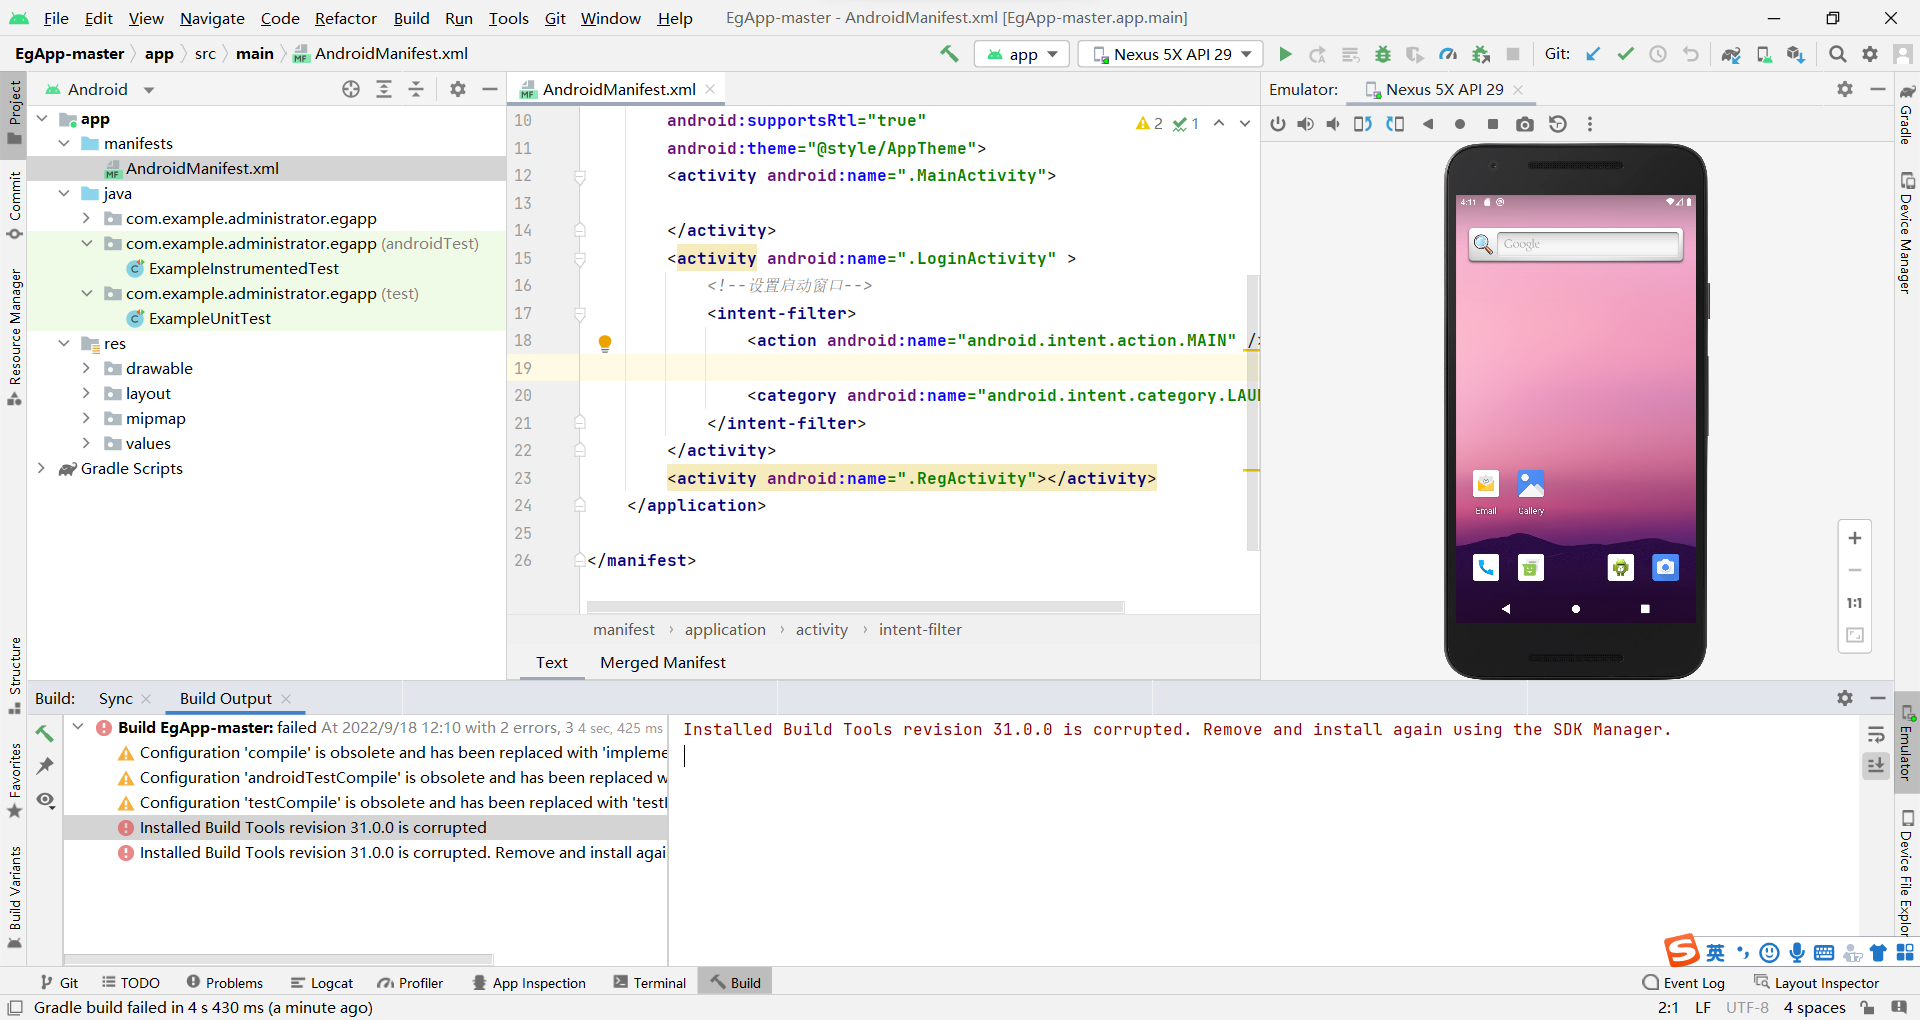Screen dimensions: 1920x1020
Task: Run the app with the green play icon
Action: point(1286,54)
